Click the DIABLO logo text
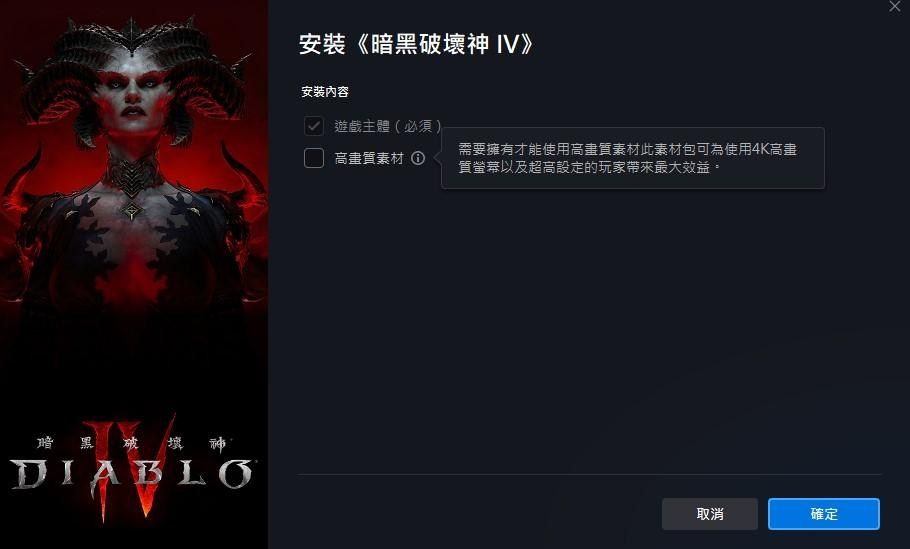Image resolution: width=910 pixels, height=549 pixels. [x=131, y=475]
